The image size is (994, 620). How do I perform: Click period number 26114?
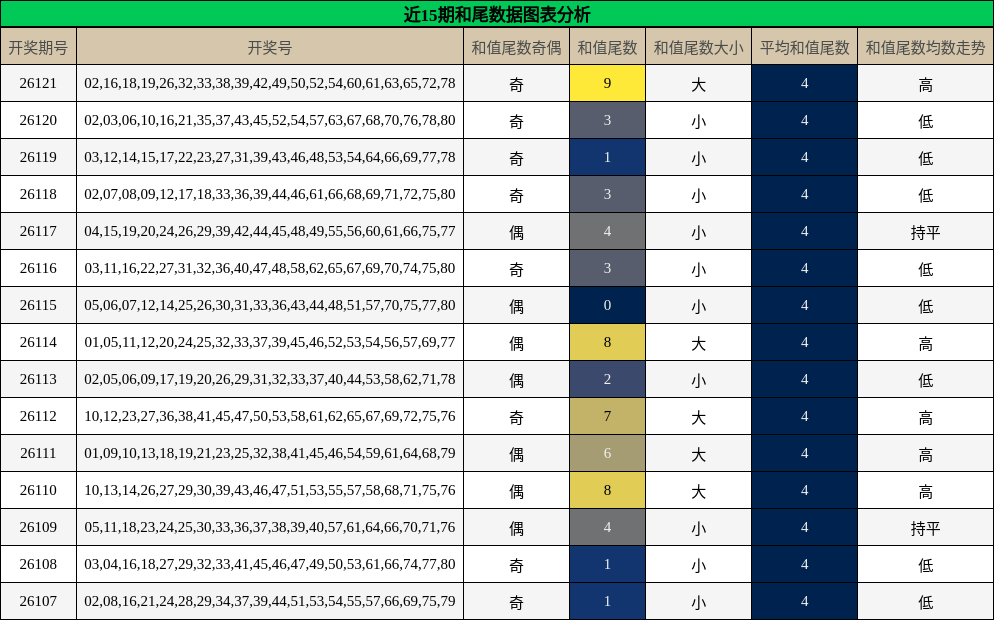pyautogui.click(x=38, y=342)
